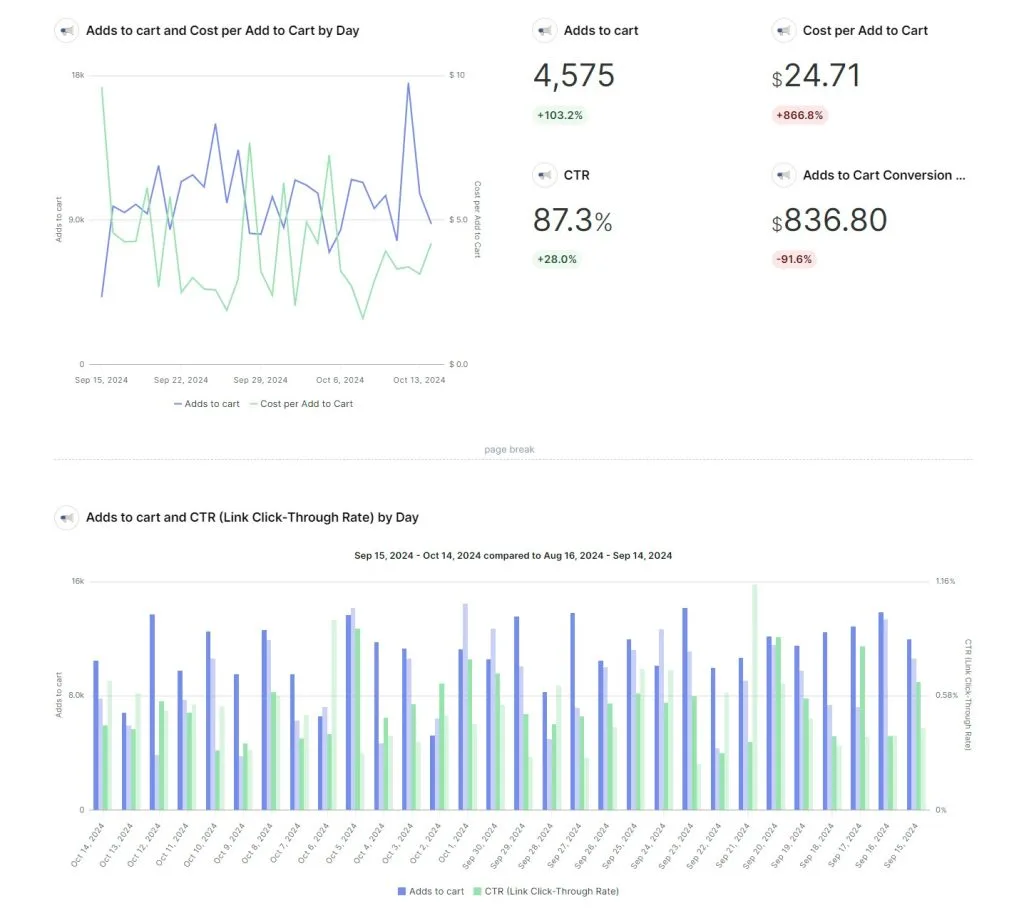This screenshot has width=1024, height=923.
Task: Click the -91.6% change badge
Action: pyautogui.click(x=794, y=259)
